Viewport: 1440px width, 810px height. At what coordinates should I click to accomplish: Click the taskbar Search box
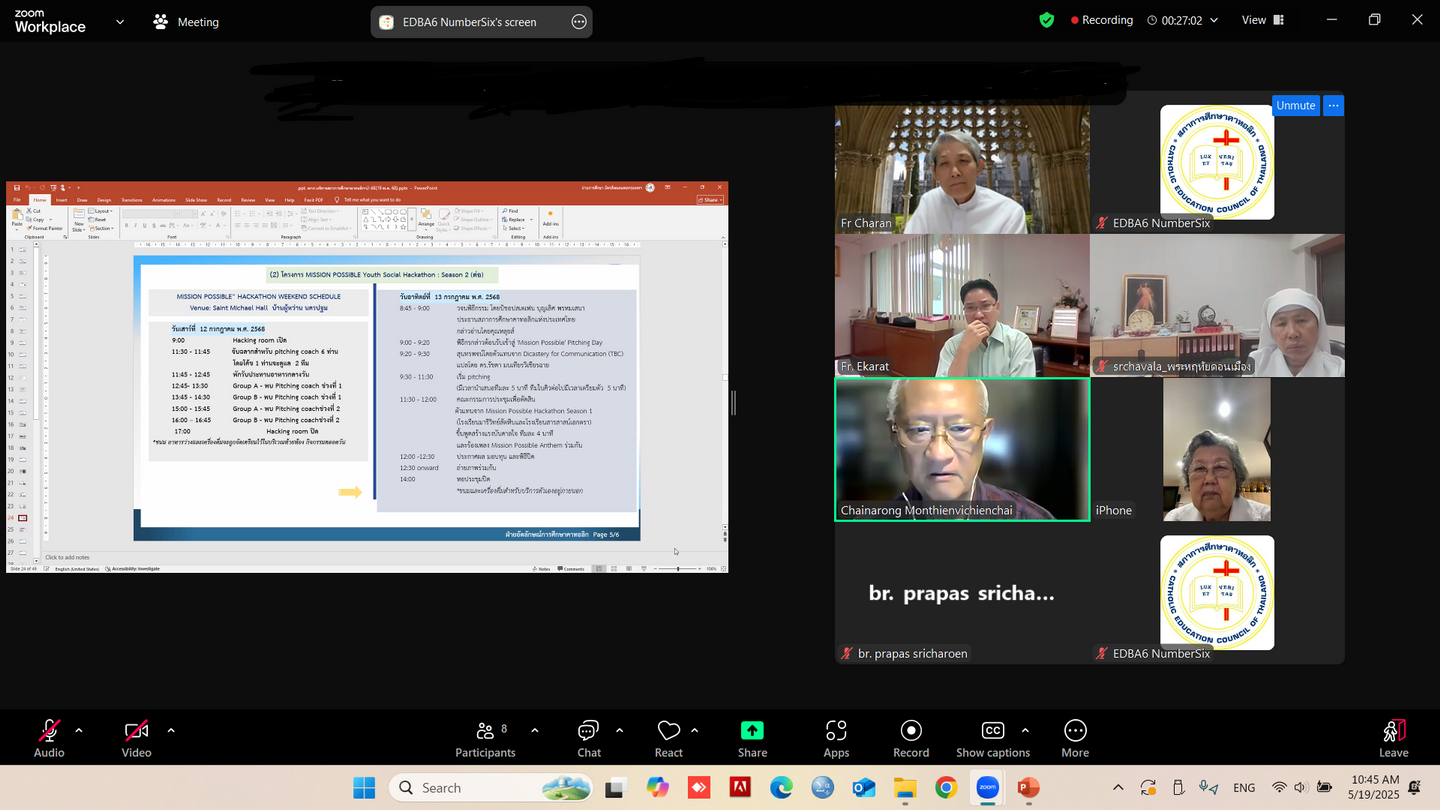click(x=492, y=788)
